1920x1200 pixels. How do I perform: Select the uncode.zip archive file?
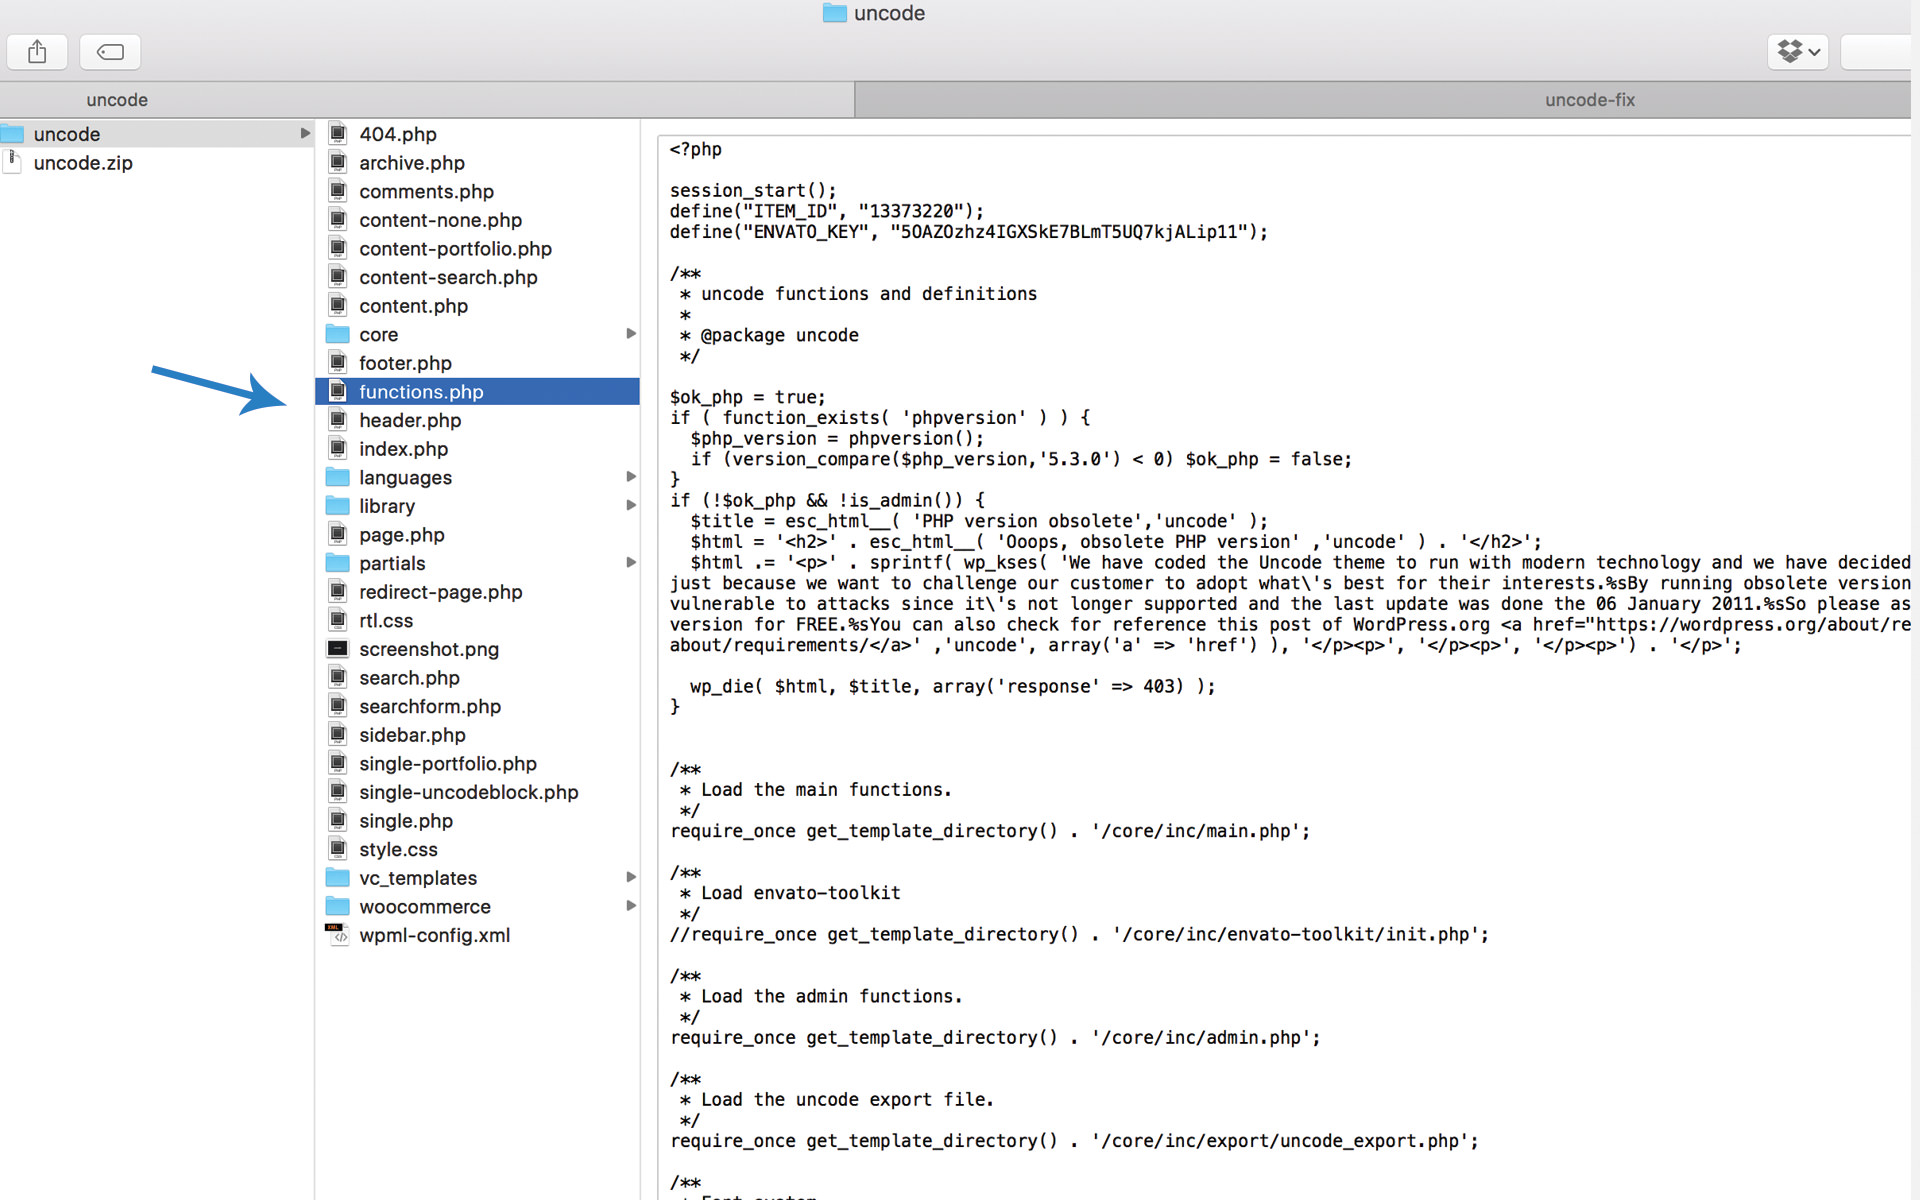click(x=83, y=163)
